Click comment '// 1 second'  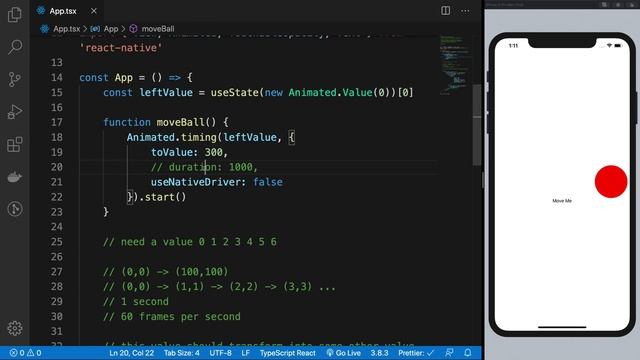[x=136, y=302]
